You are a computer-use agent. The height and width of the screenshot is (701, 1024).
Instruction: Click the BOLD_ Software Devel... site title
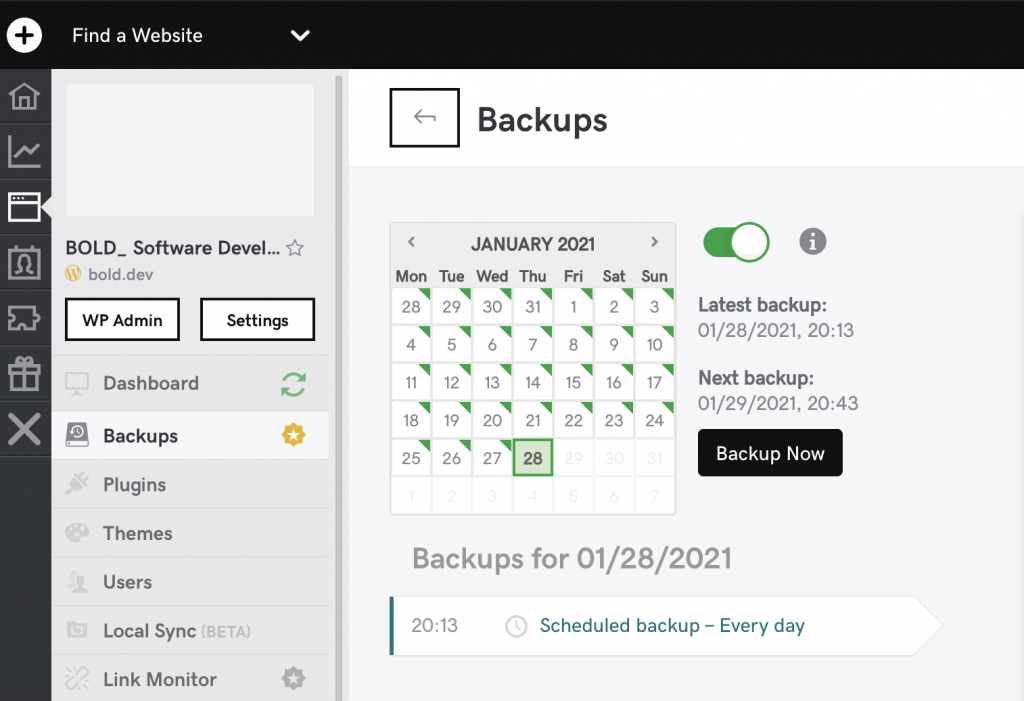172,248
